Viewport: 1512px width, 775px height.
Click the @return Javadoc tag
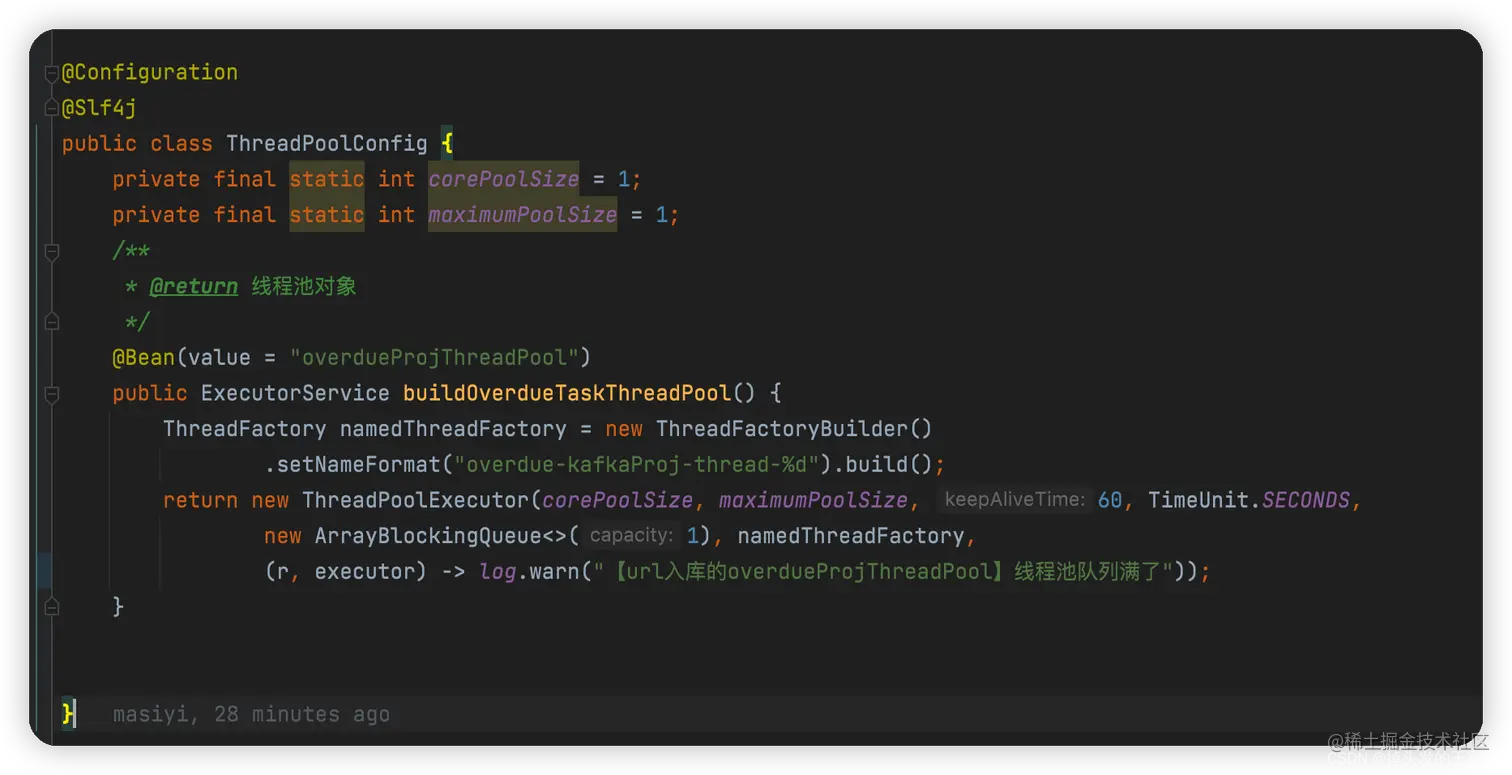pos(194,287)
